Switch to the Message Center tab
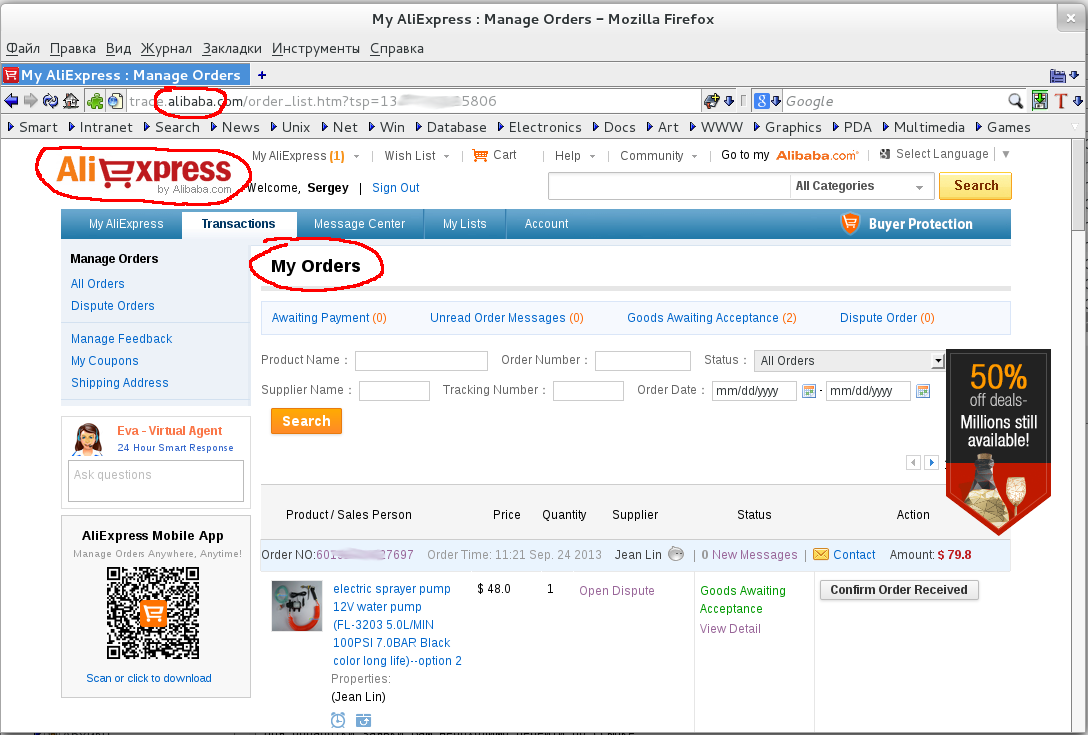 [x=359, y=224]
